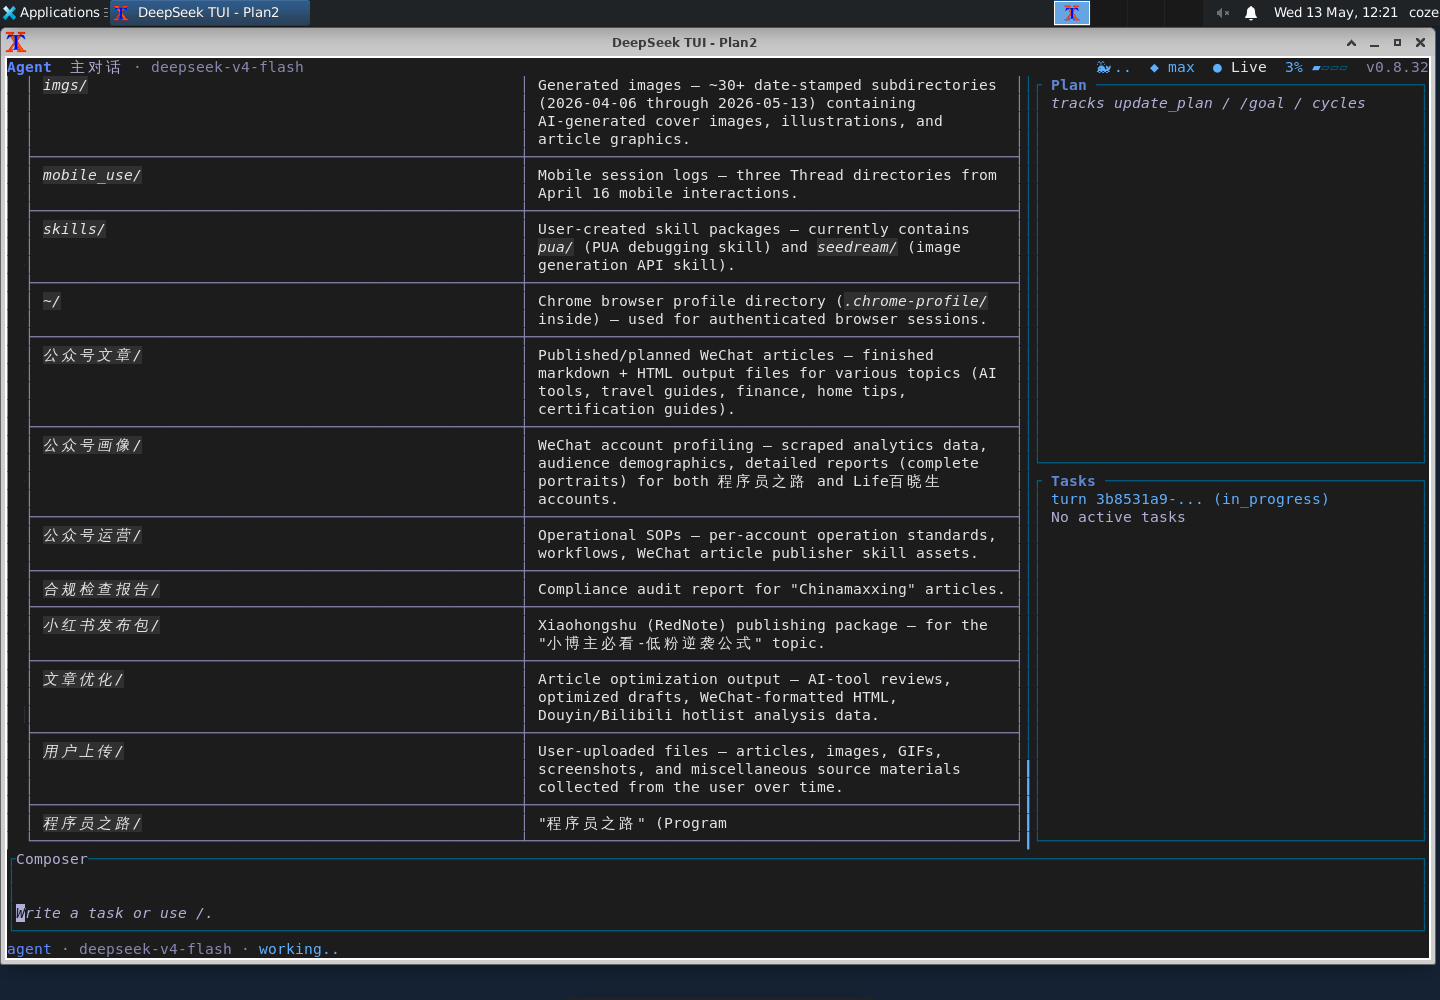Select the DeepSeek TUI - Plan2 taskbar button

pos(209,13)
